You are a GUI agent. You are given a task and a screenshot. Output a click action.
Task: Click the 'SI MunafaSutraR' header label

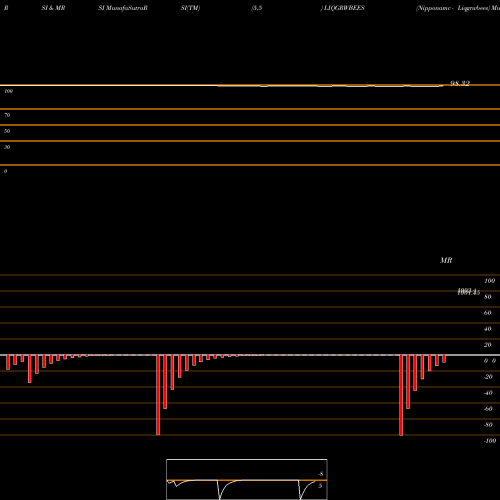[123, 8]
